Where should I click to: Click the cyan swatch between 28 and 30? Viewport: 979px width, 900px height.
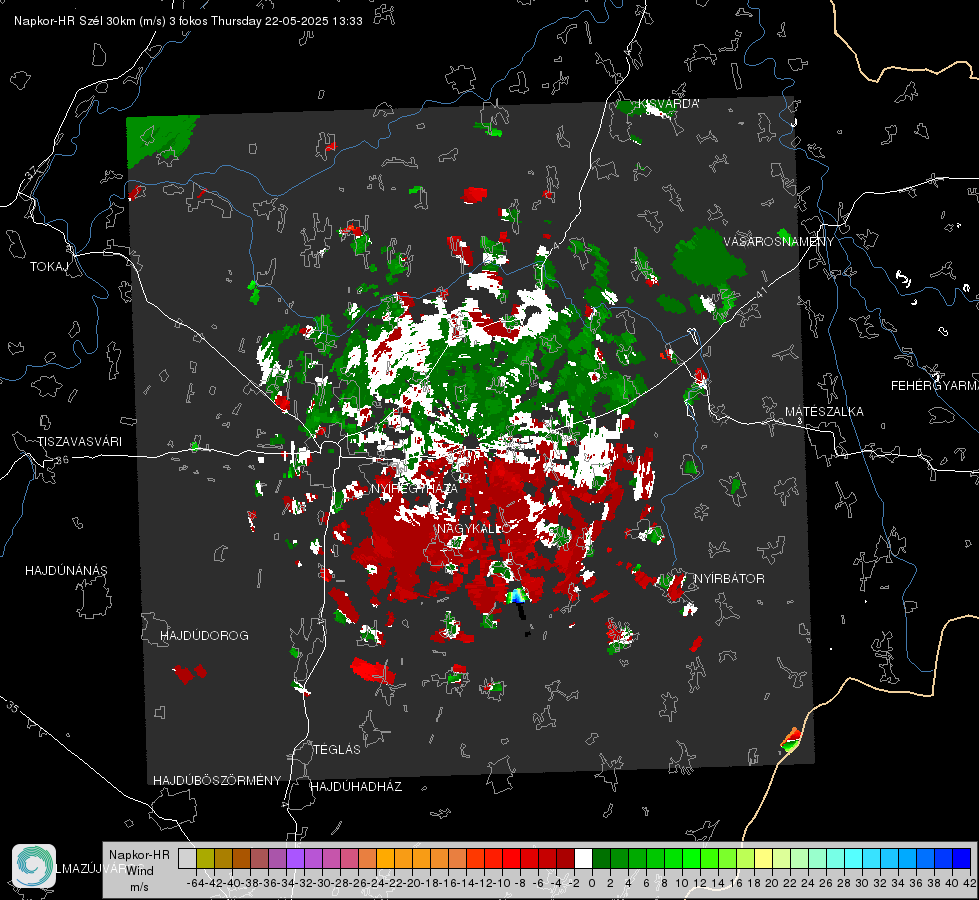tap(854, 858)
